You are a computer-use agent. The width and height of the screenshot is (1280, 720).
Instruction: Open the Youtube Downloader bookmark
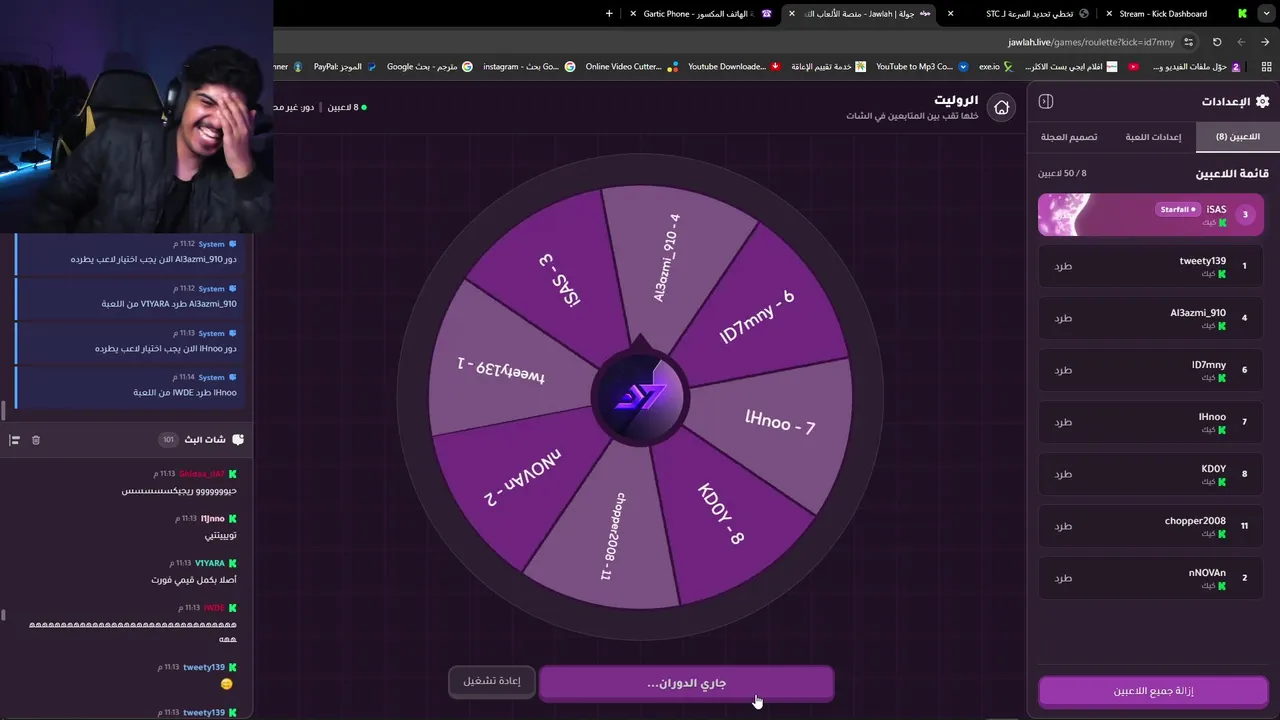[x=734, y=67]
